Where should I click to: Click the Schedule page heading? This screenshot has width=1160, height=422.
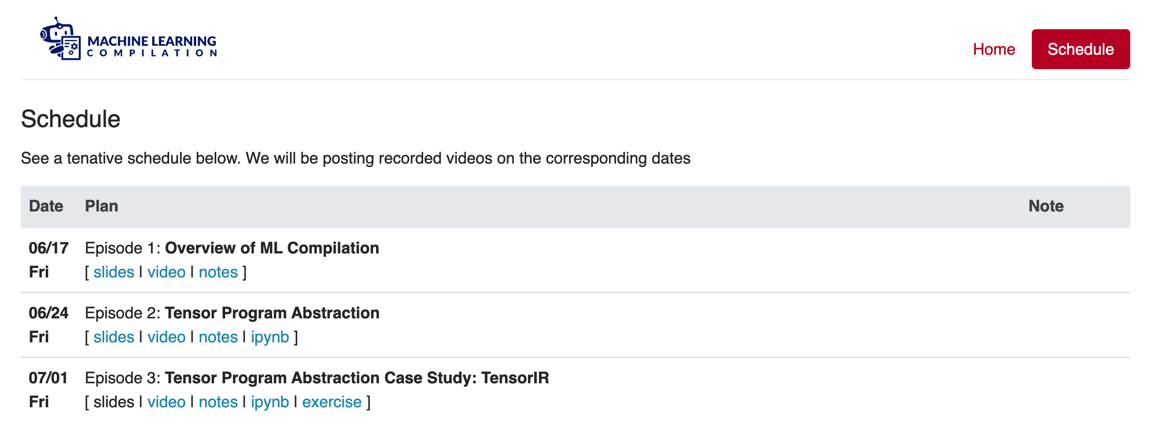[71, 119]
